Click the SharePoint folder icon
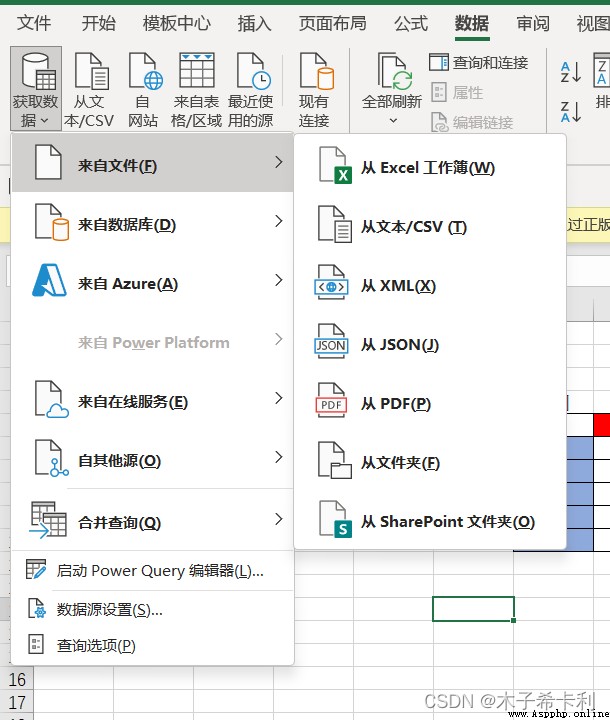The height and width of the screenshot is (720, 610). coord(335,519)
